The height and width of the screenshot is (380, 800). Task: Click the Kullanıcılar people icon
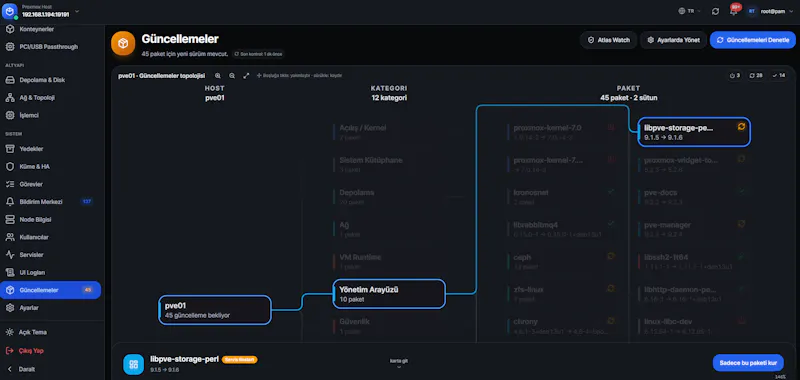(x=10, y=237)
